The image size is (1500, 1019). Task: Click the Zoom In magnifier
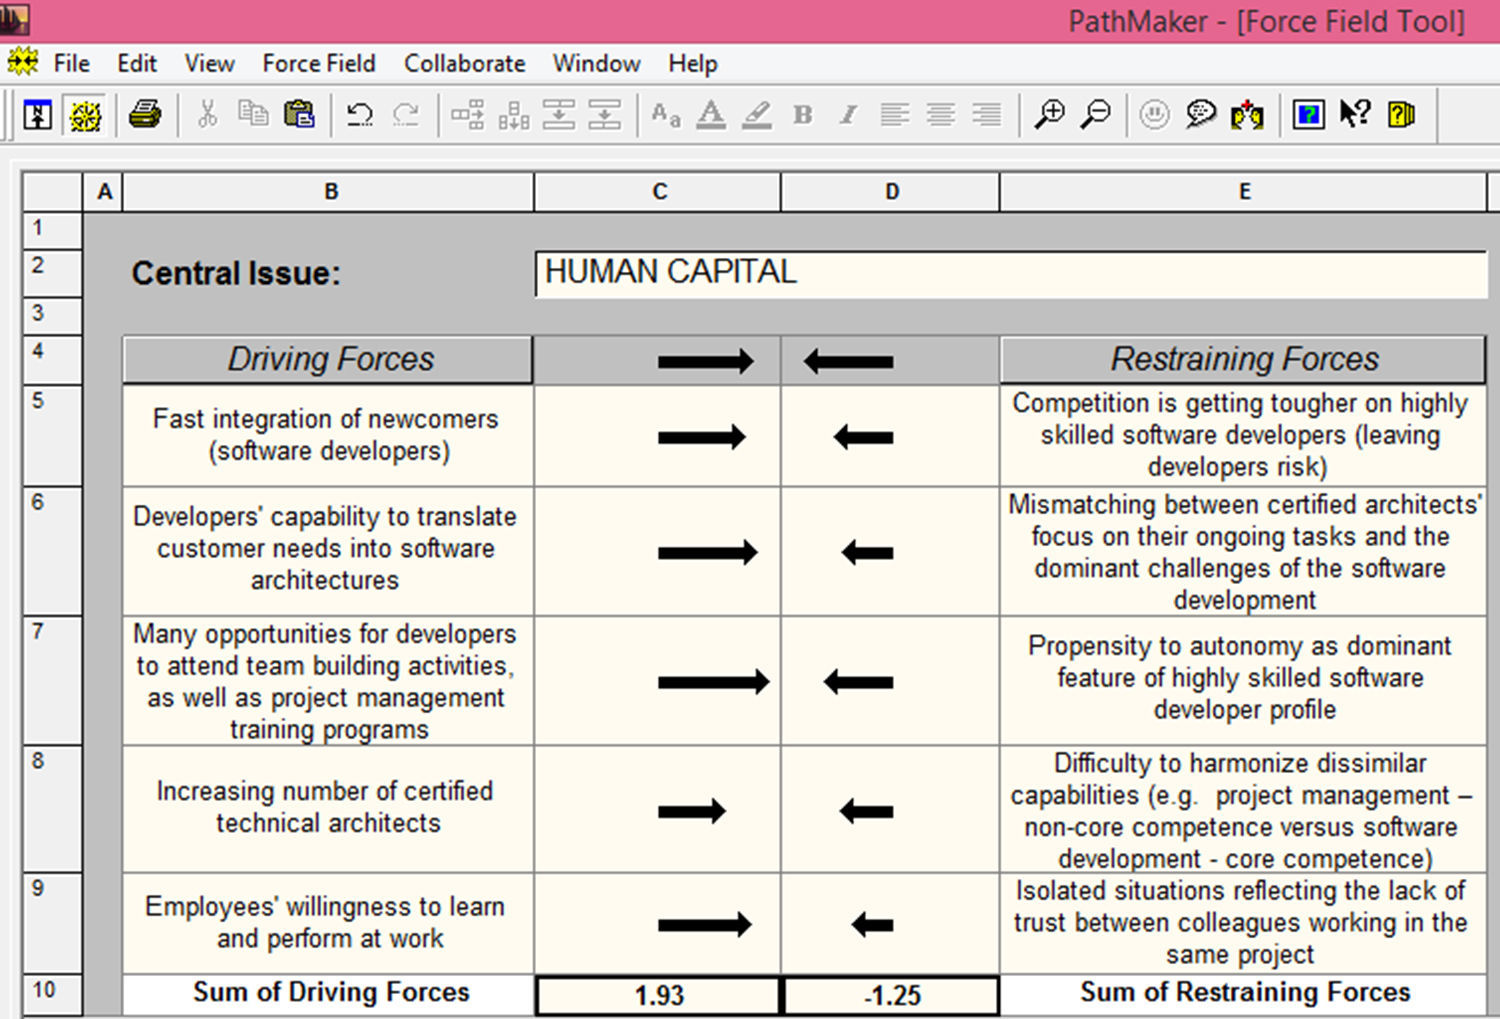1049,115
